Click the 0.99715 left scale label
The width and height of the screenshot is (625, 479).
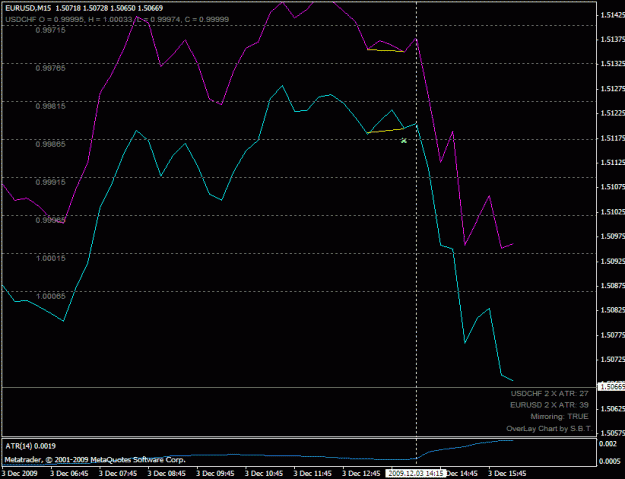pyautogui.click(x=51, y=30)
